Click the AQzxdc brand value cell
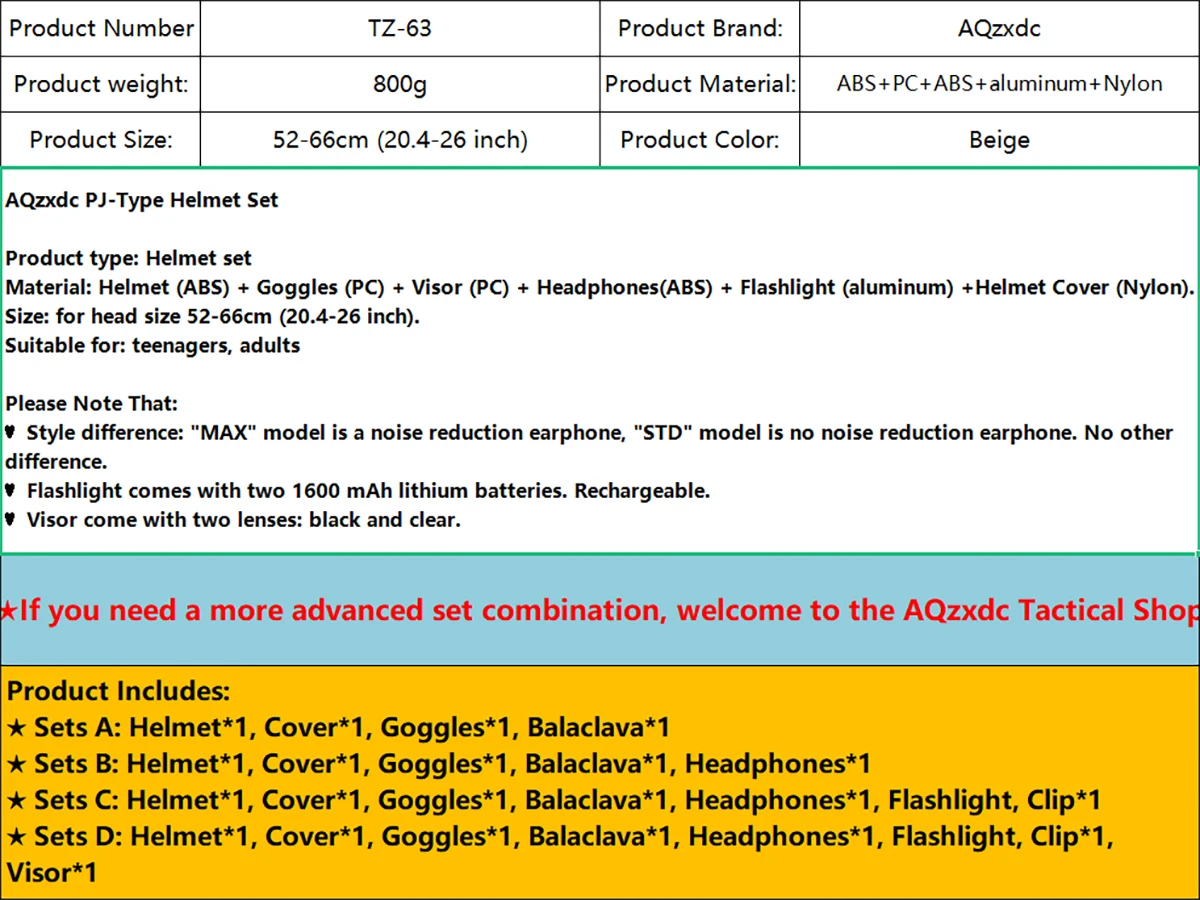1200x900 pixels. [x=998, y=28]
